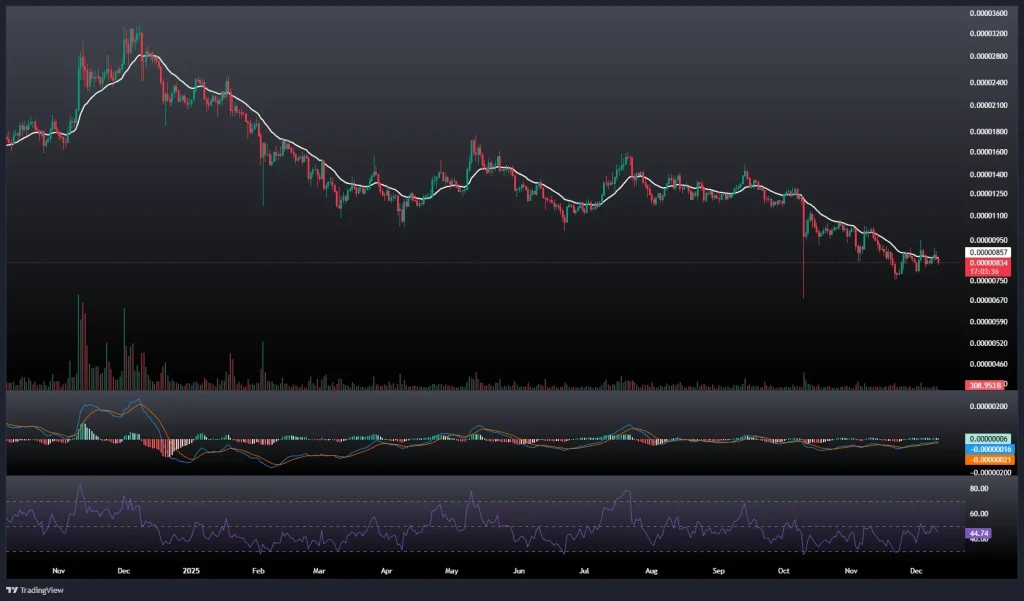Click the 0.00003600 price scale label
The height and width of the screenshot is (601, 1024).
tap(988, 13)
